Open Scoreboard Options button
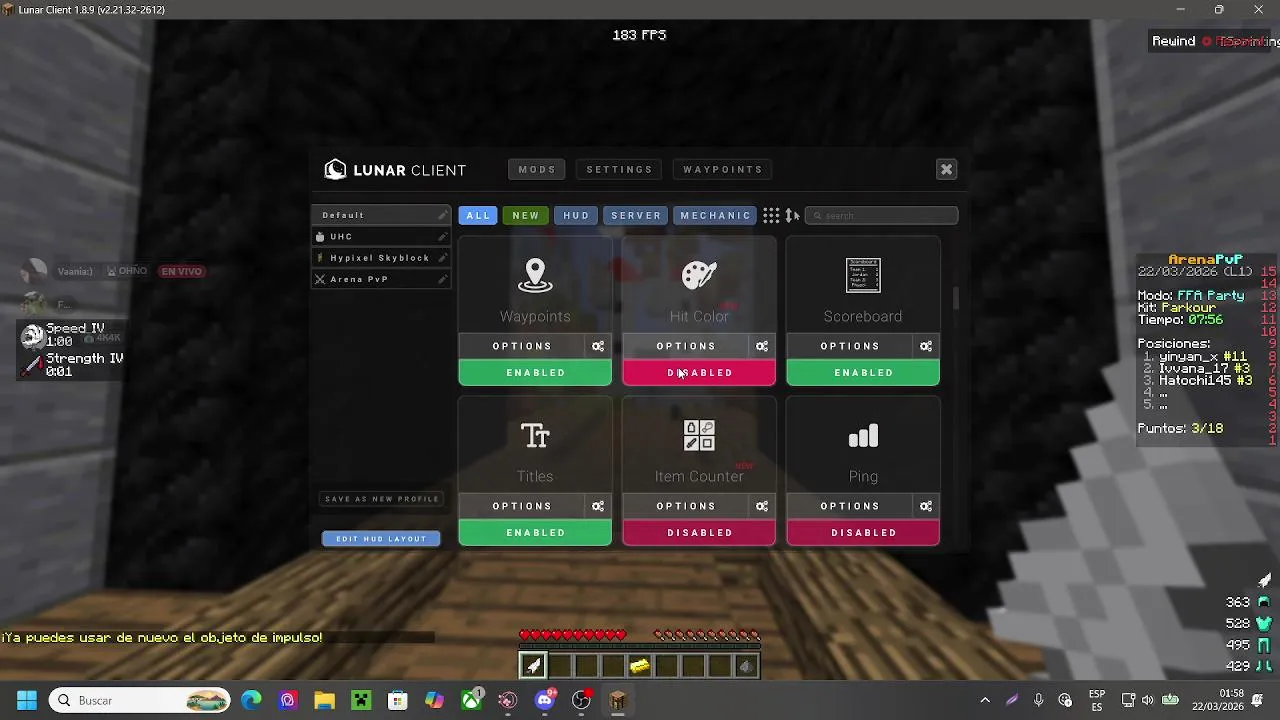The width and height of the screenshot is (1280, 720). coord(850,346)
